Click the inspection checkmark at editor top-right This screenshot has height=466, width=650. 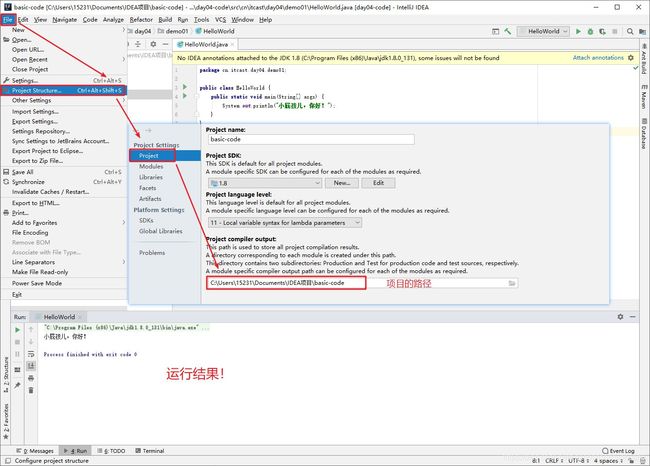635,68
